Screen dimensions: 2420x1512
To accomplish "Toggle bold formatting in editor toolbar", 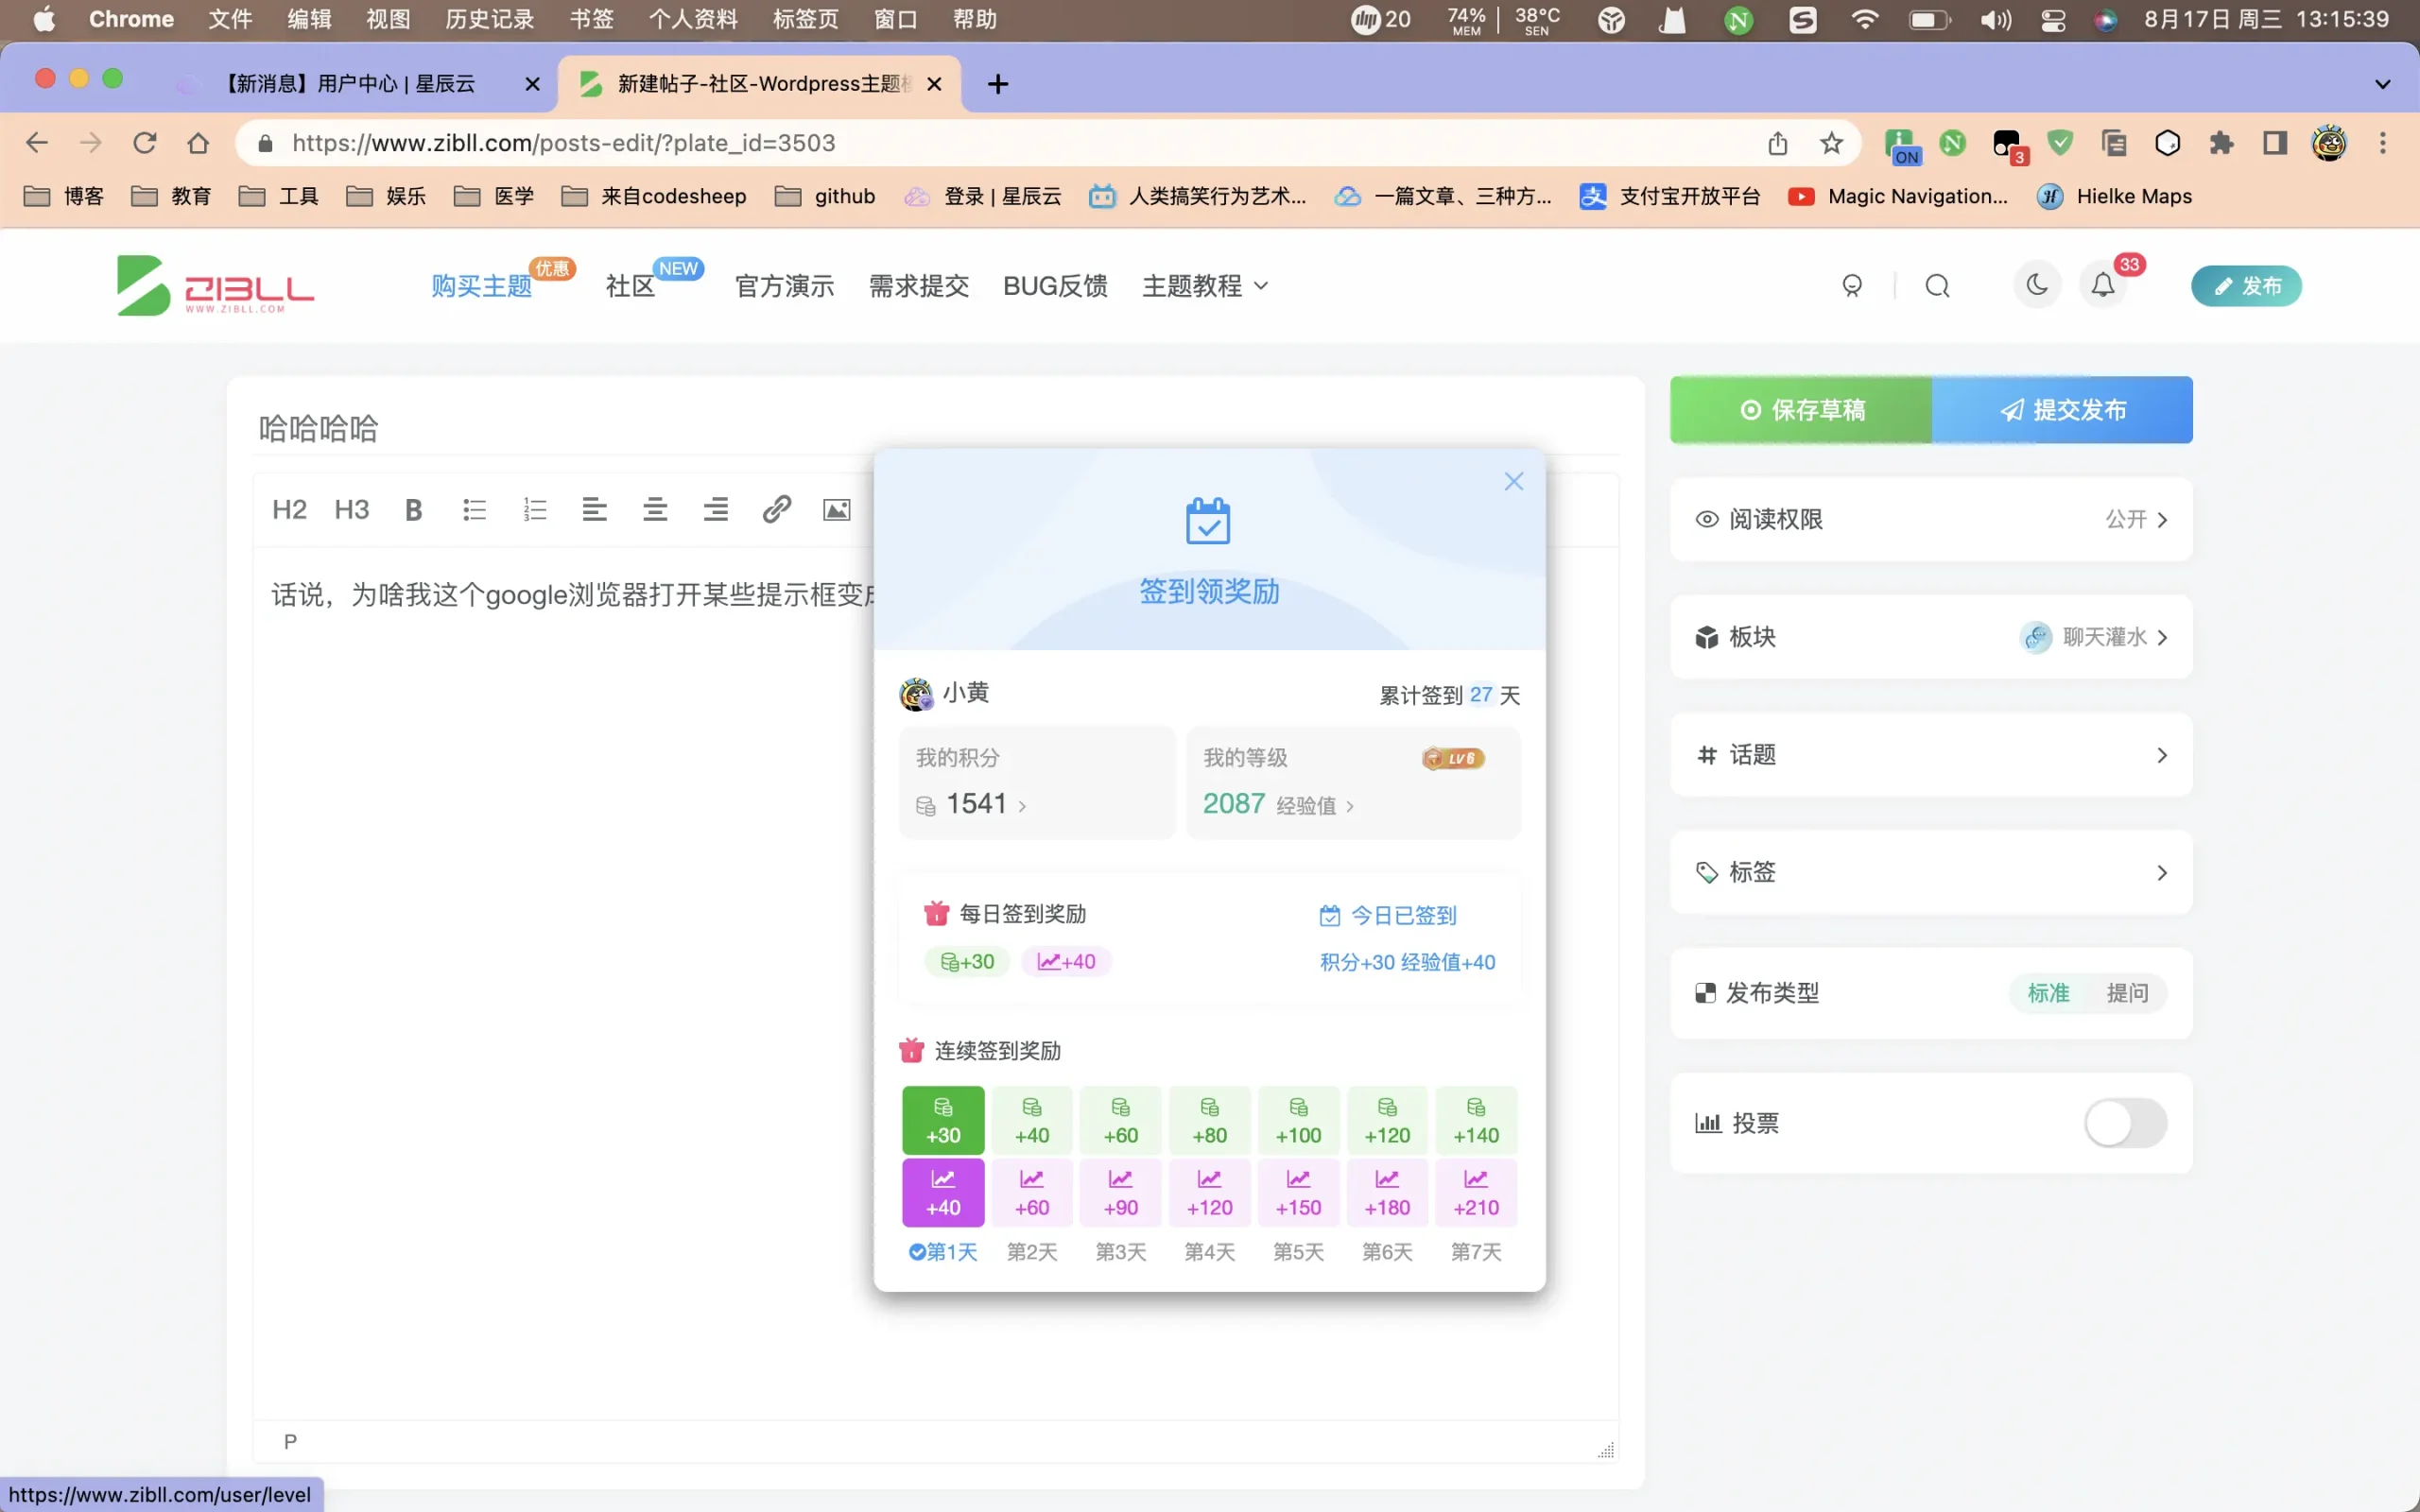I will pyautogui.click(x=413, y=510).
